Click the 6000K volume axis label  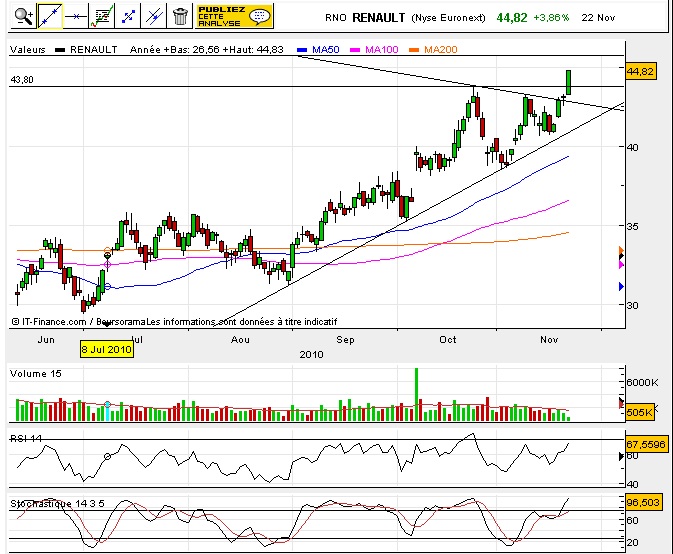(x=642, y=382)
